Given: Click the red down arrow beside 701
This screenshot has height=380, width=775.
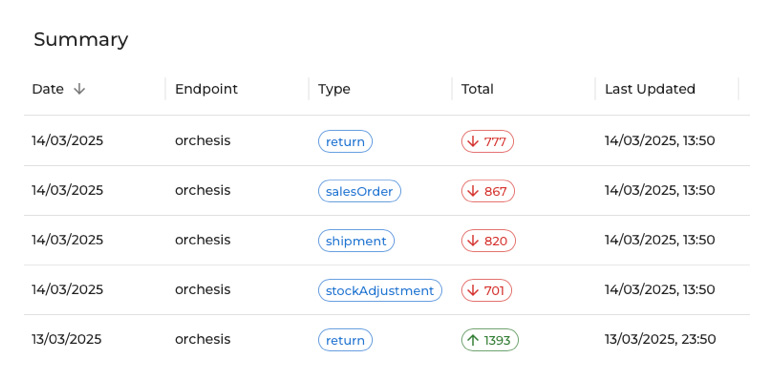Looking at the screenshot, I should pyautogui.click(x=473, y=291).
